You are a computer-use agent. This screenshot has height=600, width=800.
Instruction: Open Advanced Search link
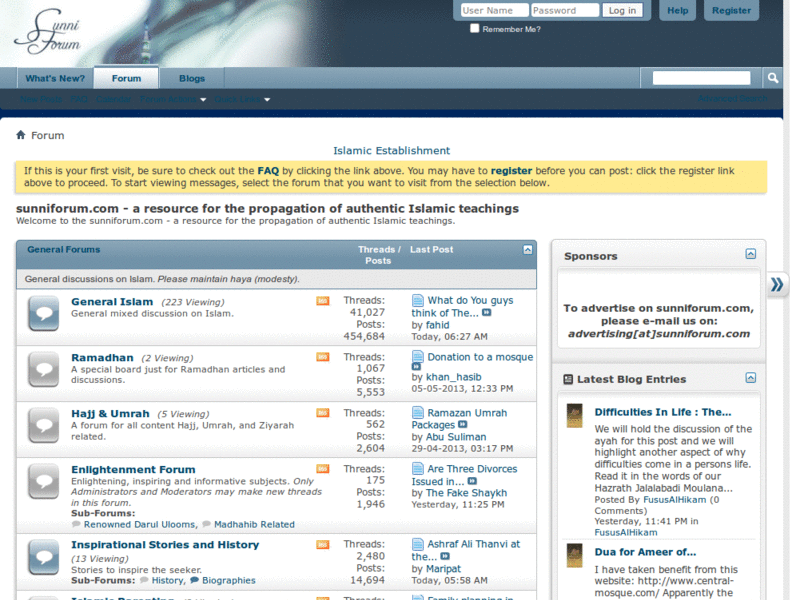(732, 98)
